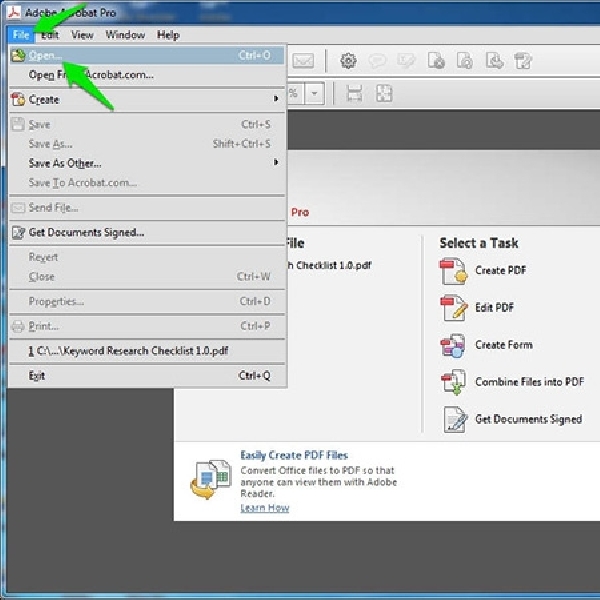
Task: Open the Help menu
Action: (168, 35)
